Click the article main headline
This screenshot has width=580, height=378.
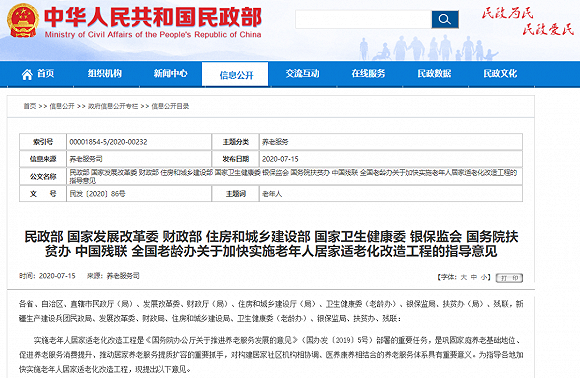click(271, 244)
